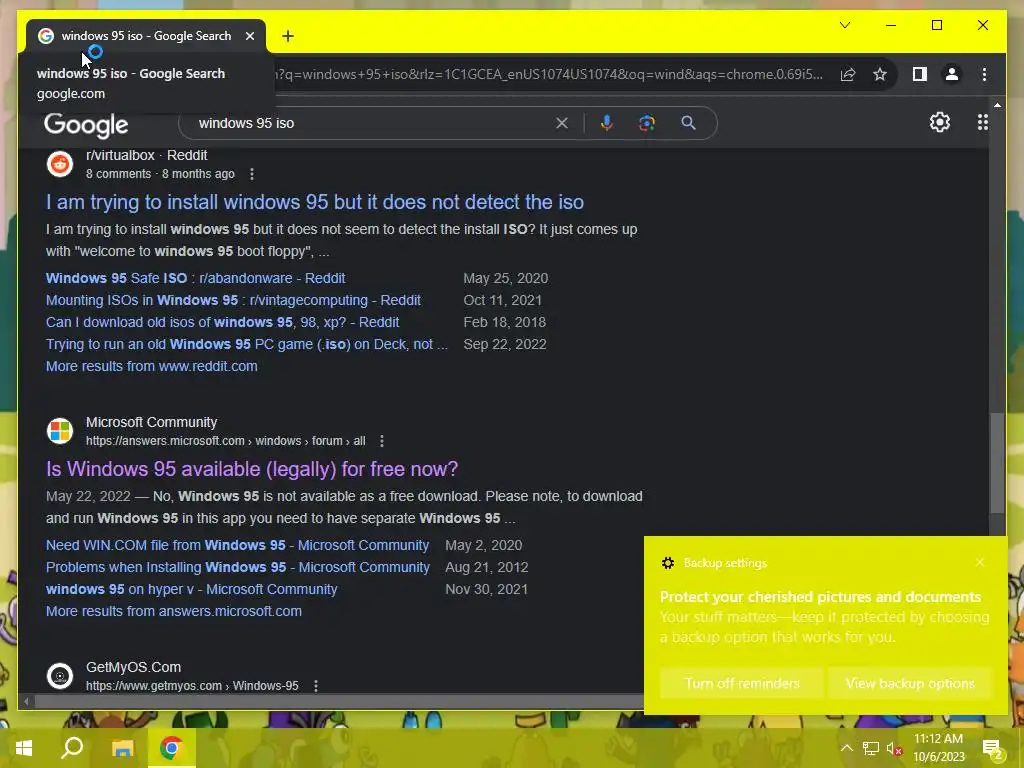The width and height of the screenshot is (1024, 768).
Task: Open 'Need WIN.COM file from Windows 95' link
Action: 237,545
